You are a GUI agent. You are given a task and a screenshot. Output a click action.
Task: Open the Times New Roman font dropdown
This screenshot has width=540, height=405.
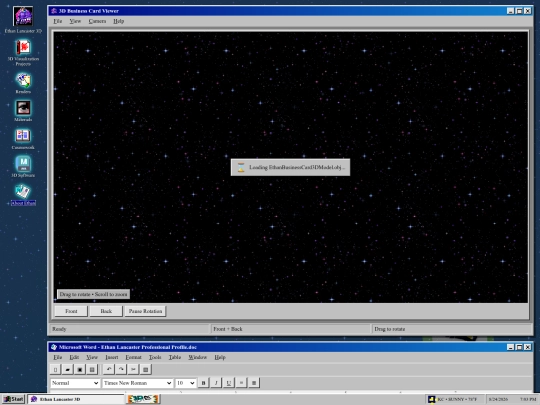click(137, 383)
